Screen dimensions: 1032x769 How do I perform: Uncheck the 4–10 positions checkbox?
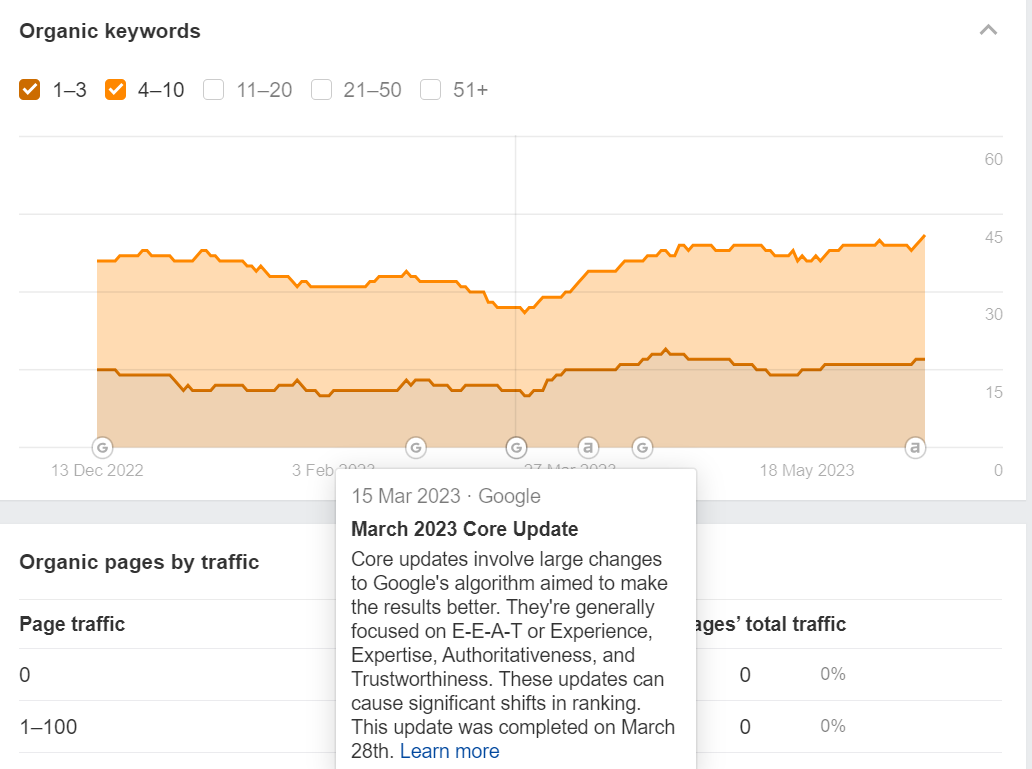click(x=115, y=90)
